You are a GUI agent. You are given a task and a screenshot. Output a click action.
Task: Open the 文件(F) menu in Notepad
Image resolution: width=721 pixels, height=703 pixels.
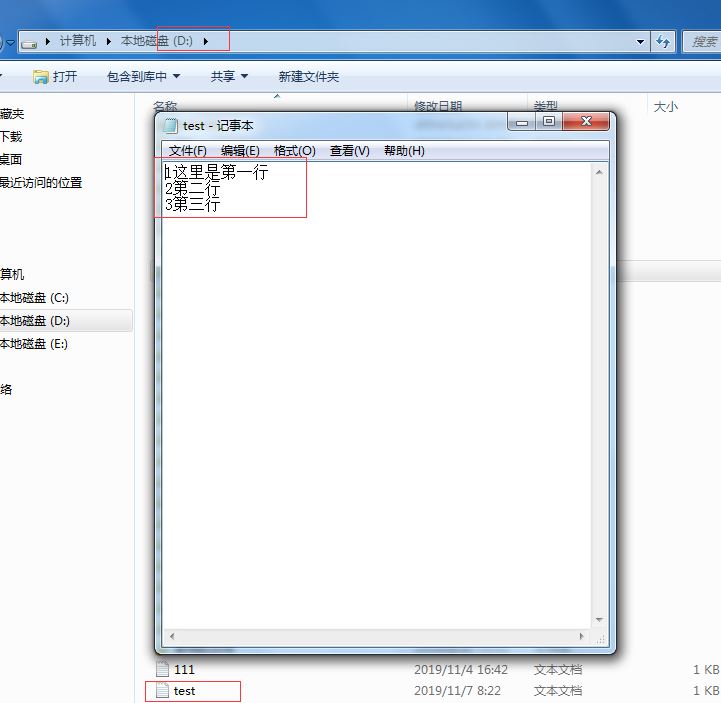tap(188, 151)
